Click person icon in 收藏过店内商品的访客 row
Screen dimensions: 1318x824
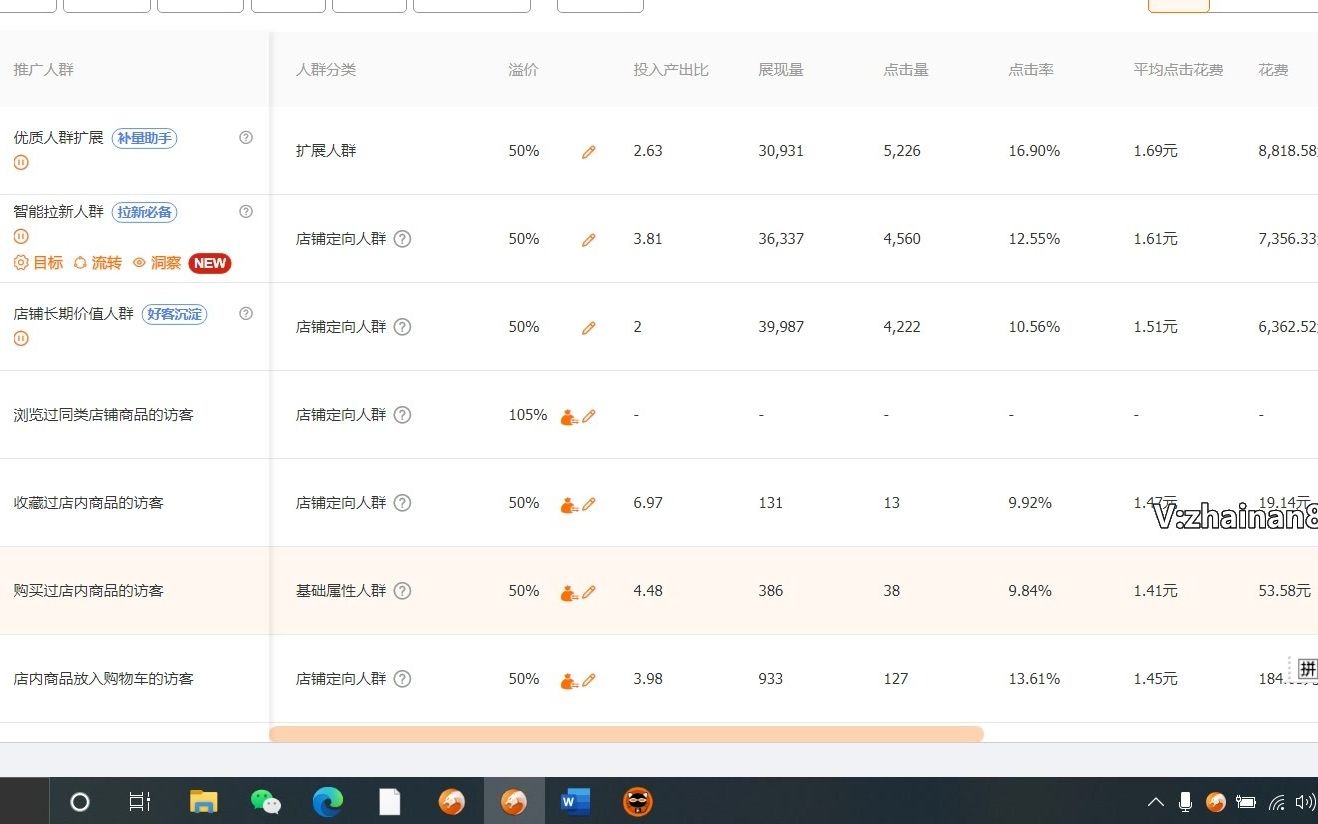pos(569,505)
